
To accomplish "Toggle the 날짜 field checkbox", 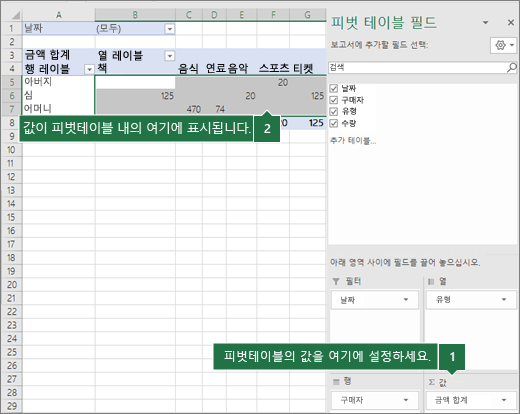I will click(334, 88).
